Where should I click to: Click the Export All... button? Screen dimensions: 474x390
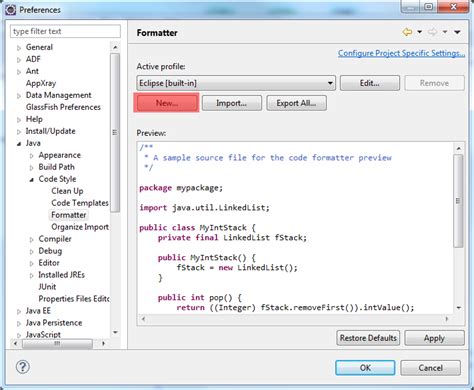pyautogui.click(x=296, y=103)
